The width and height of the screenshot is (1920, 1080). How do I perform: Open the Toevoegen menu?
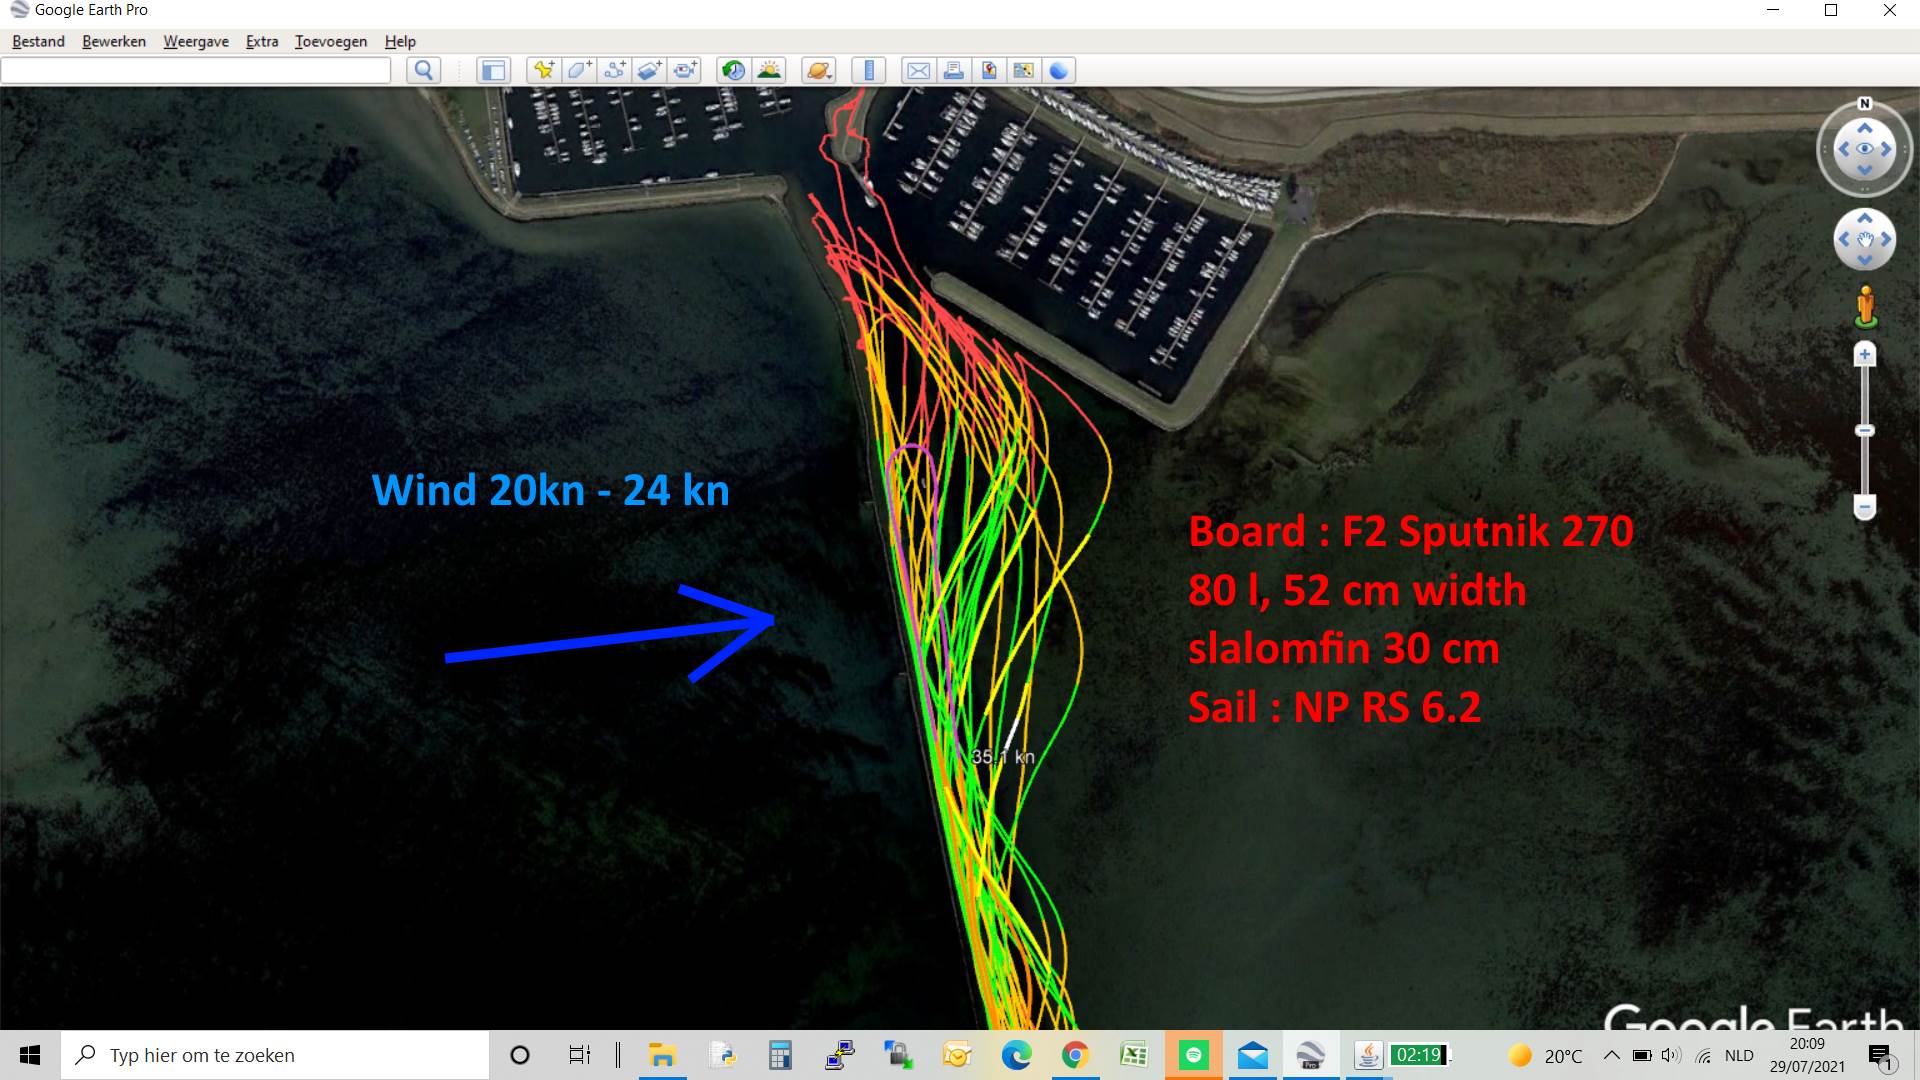pos(330,41)
